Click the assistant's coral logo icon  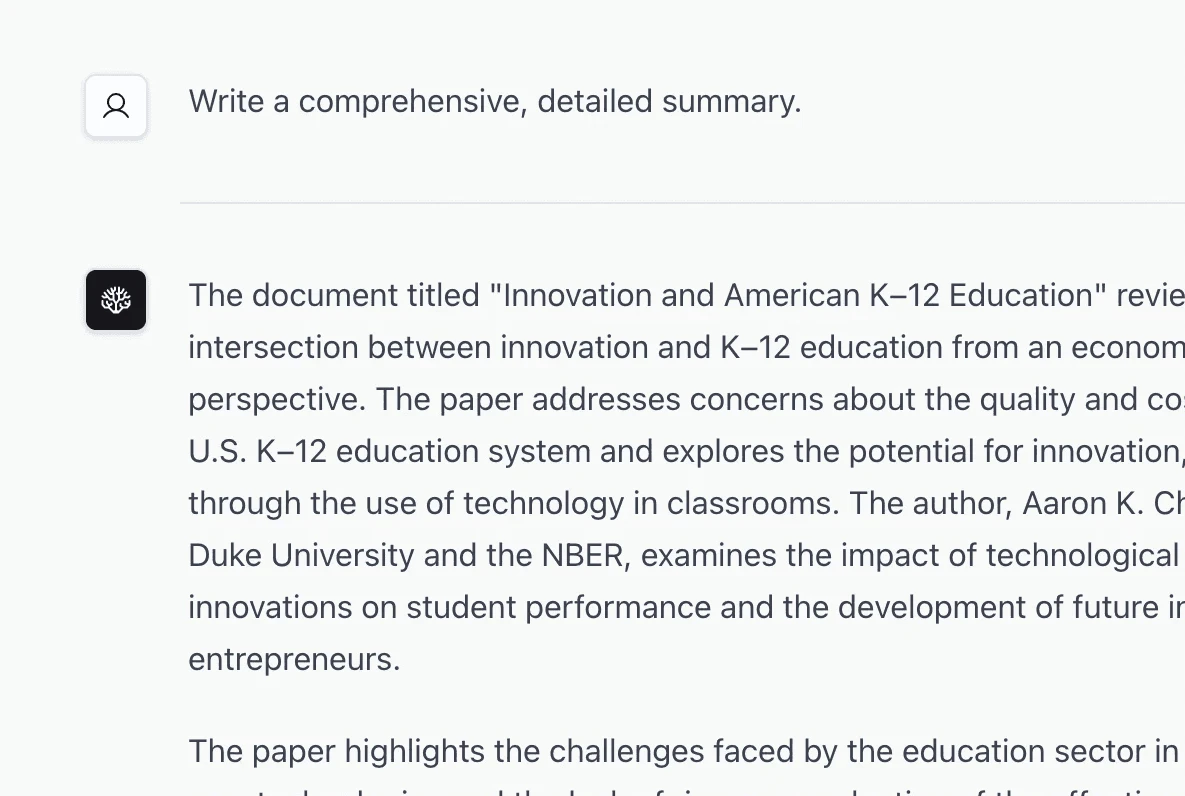click(116, 299)
